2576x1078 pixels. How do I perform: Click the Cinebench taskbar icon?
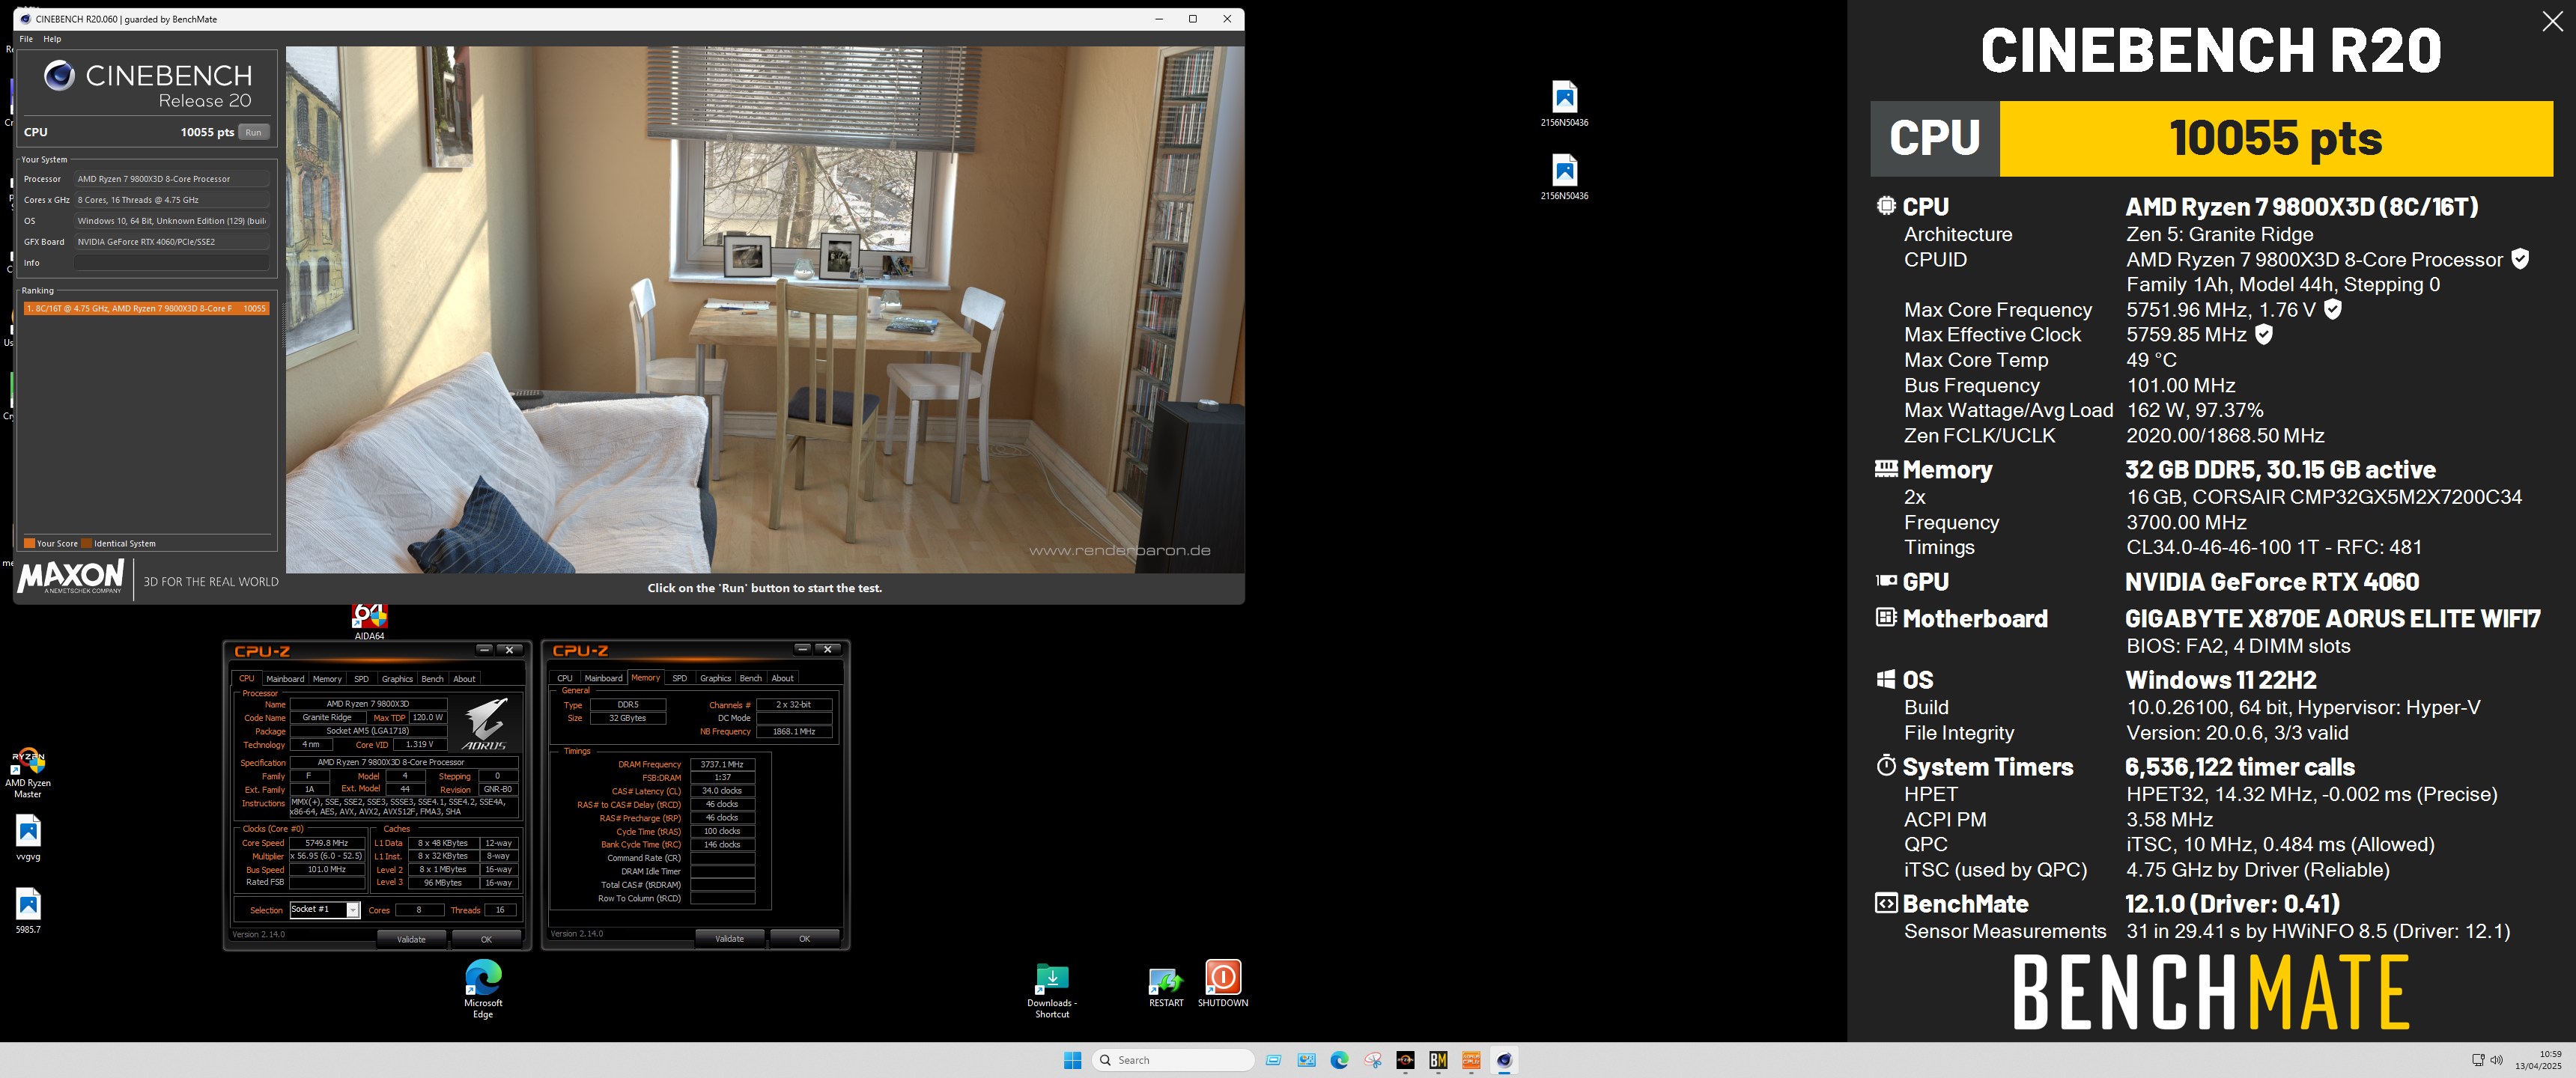1504,1060
